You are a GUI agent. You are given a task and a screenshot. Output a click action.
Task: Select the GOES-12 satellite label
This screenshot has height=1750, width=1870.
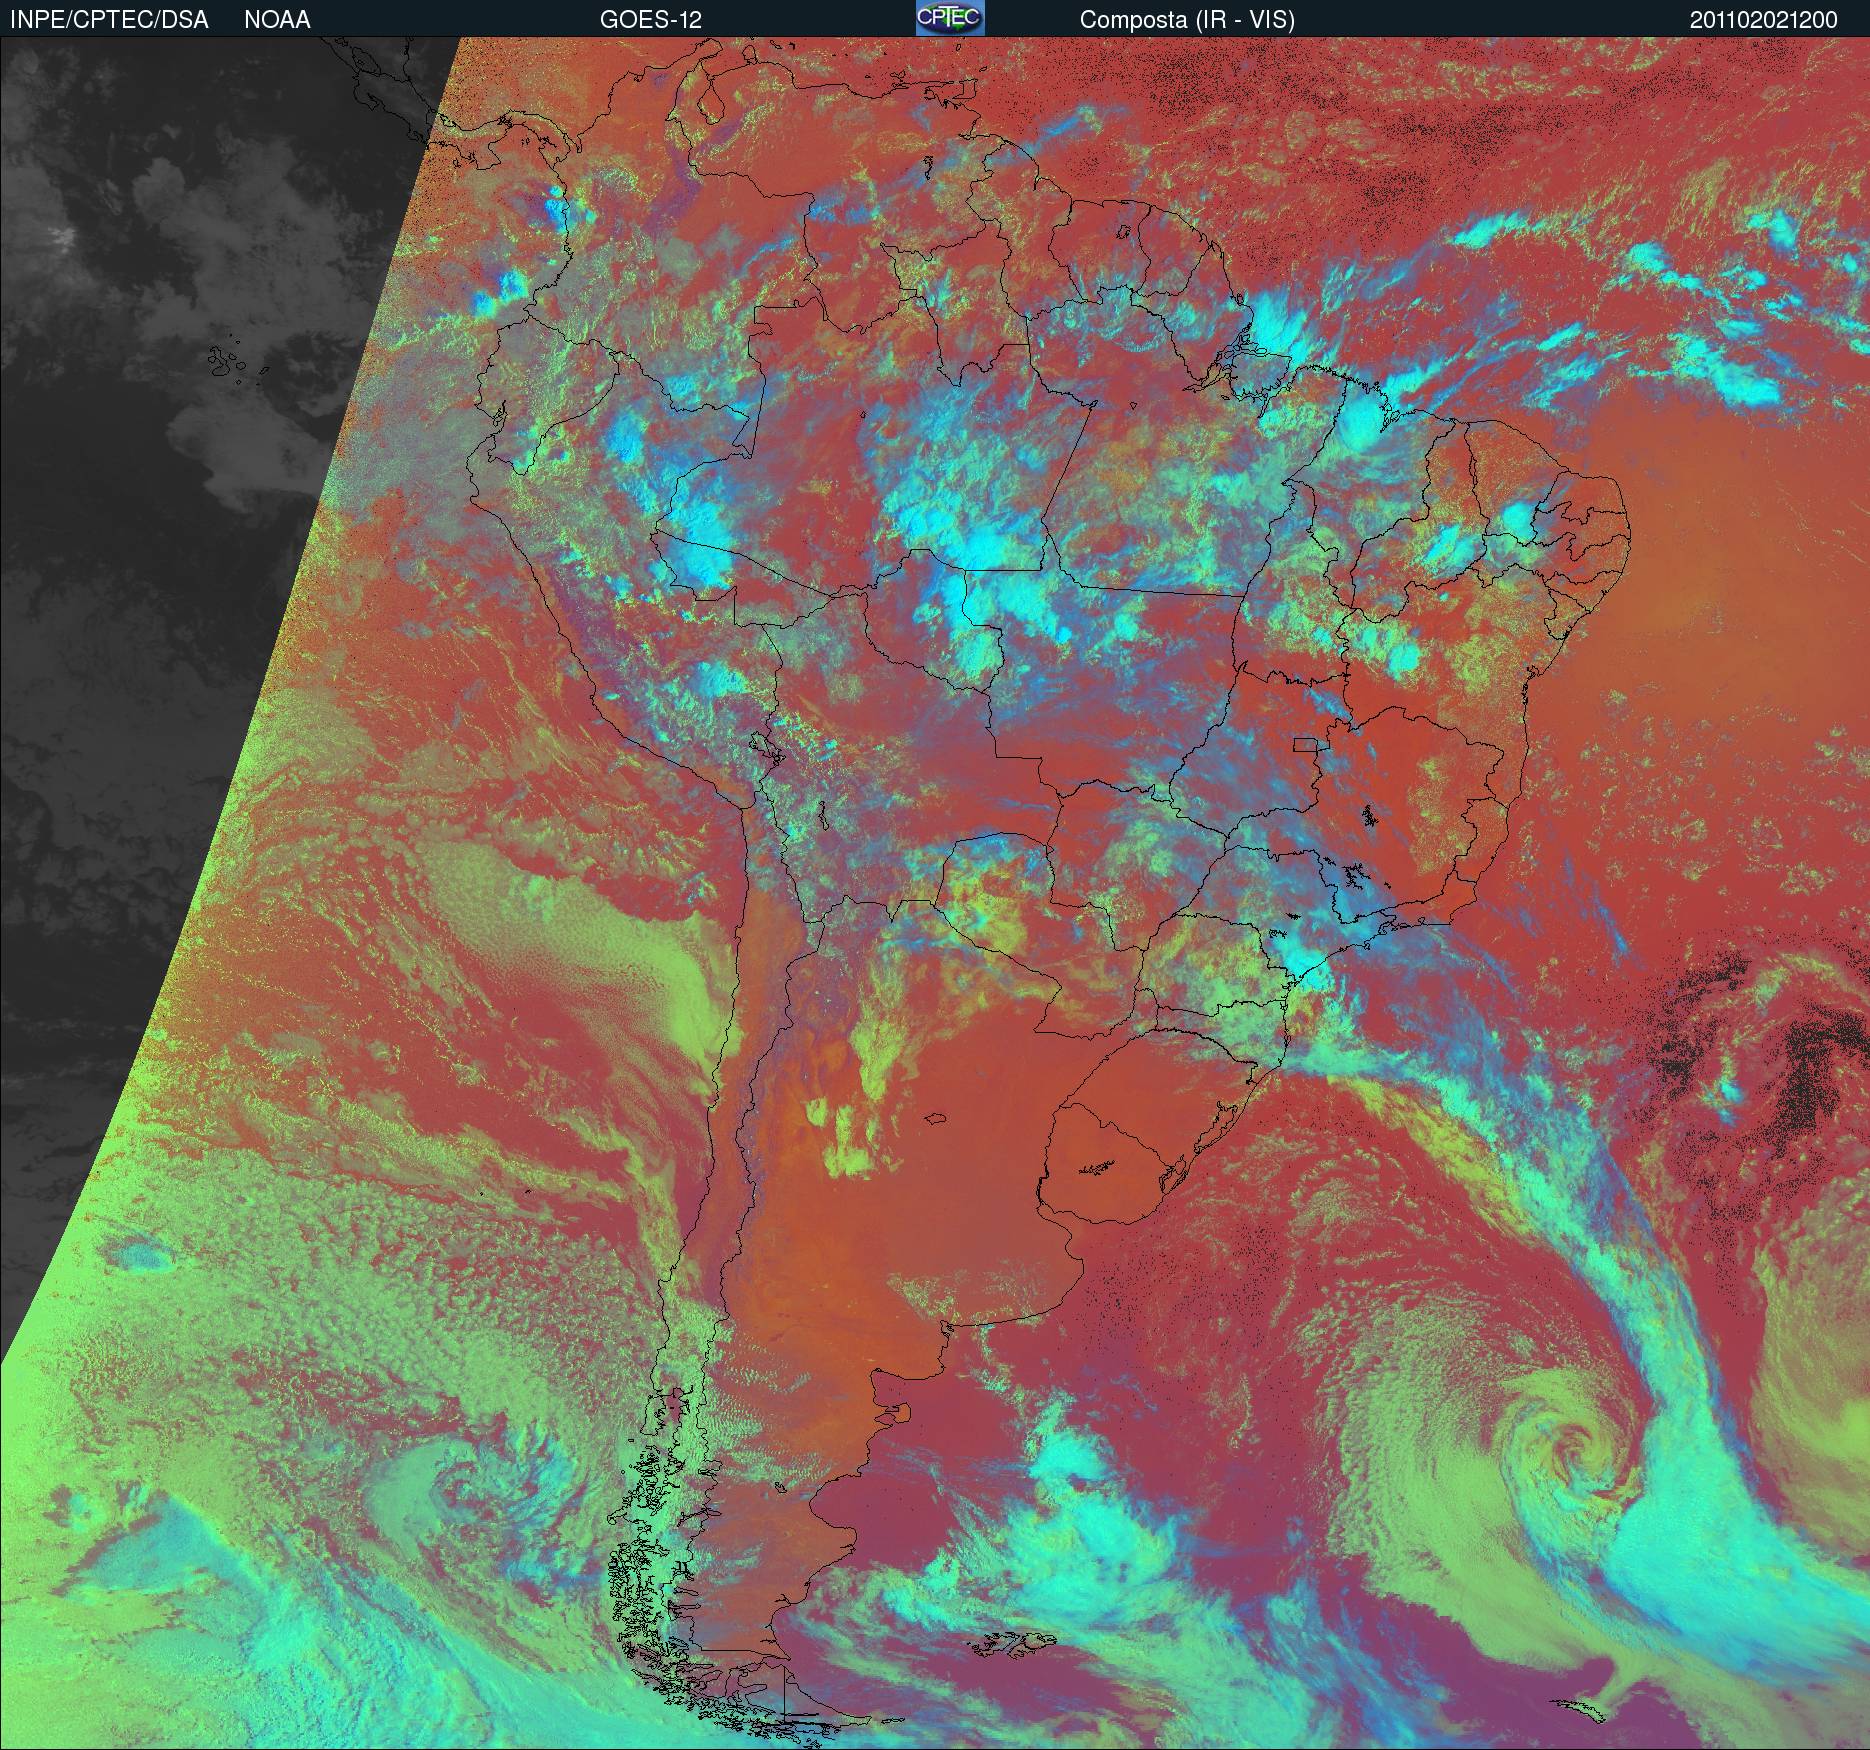point(650,20)
